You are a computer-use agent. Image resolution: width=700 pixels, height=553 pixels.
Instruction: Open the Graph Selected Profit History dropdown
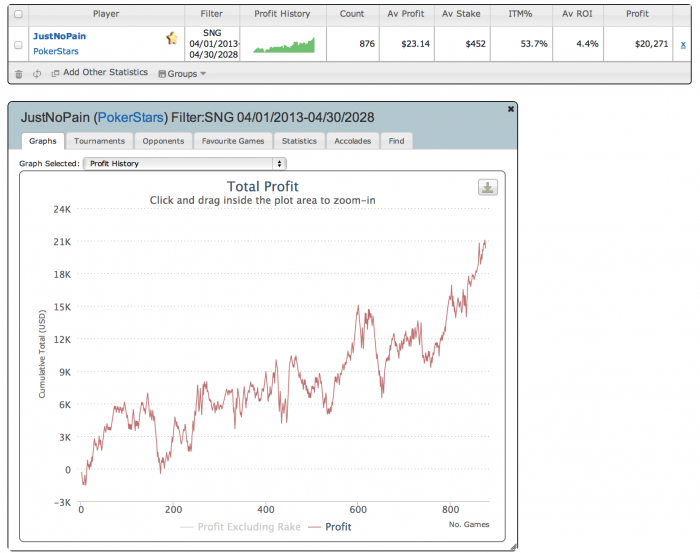tap(185, 164)
